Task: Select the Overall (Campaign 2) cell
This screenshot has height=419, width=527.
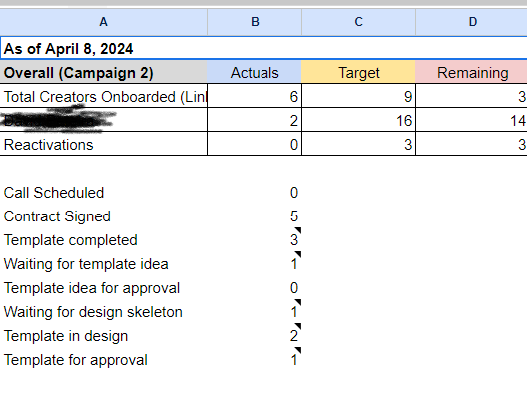Action: click(x=104, y=73)
